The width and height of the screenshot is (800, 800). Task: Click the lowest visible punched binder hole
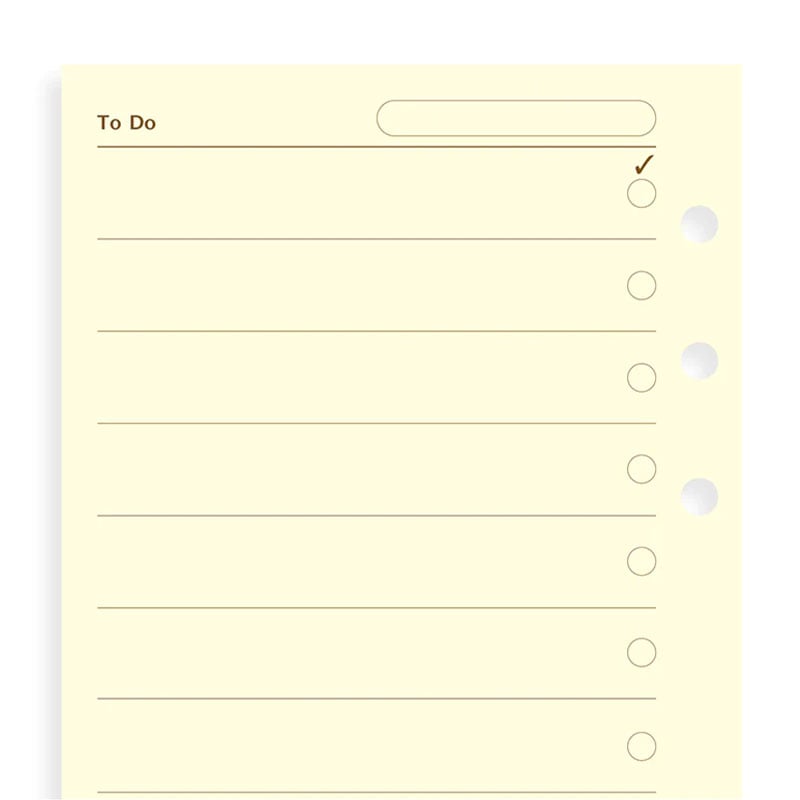(700, 496)
